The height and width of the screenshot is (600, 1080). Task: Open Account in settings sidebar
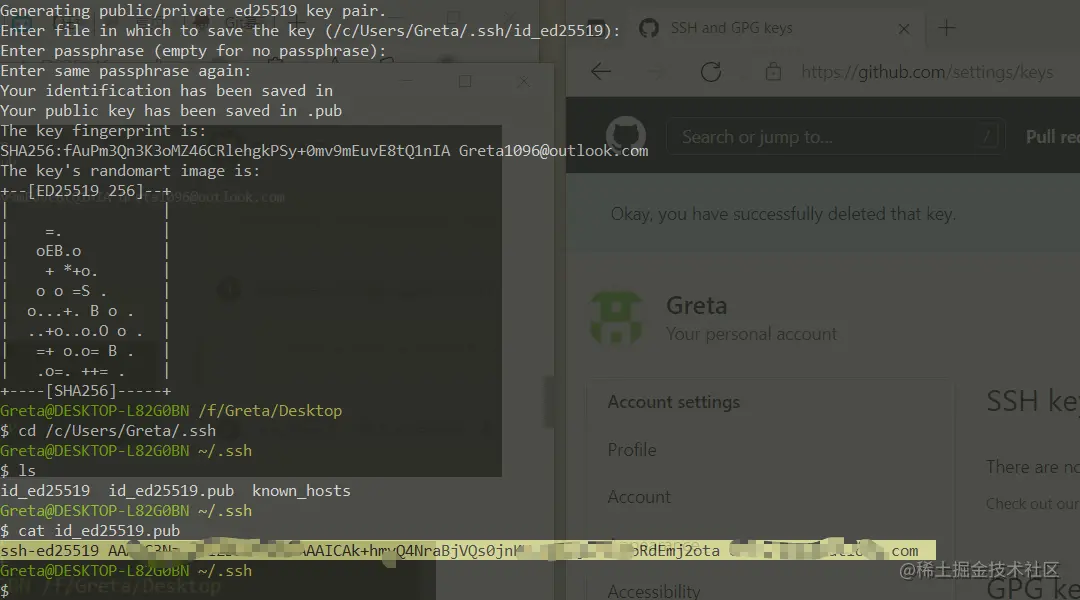[x=638, y=497]
